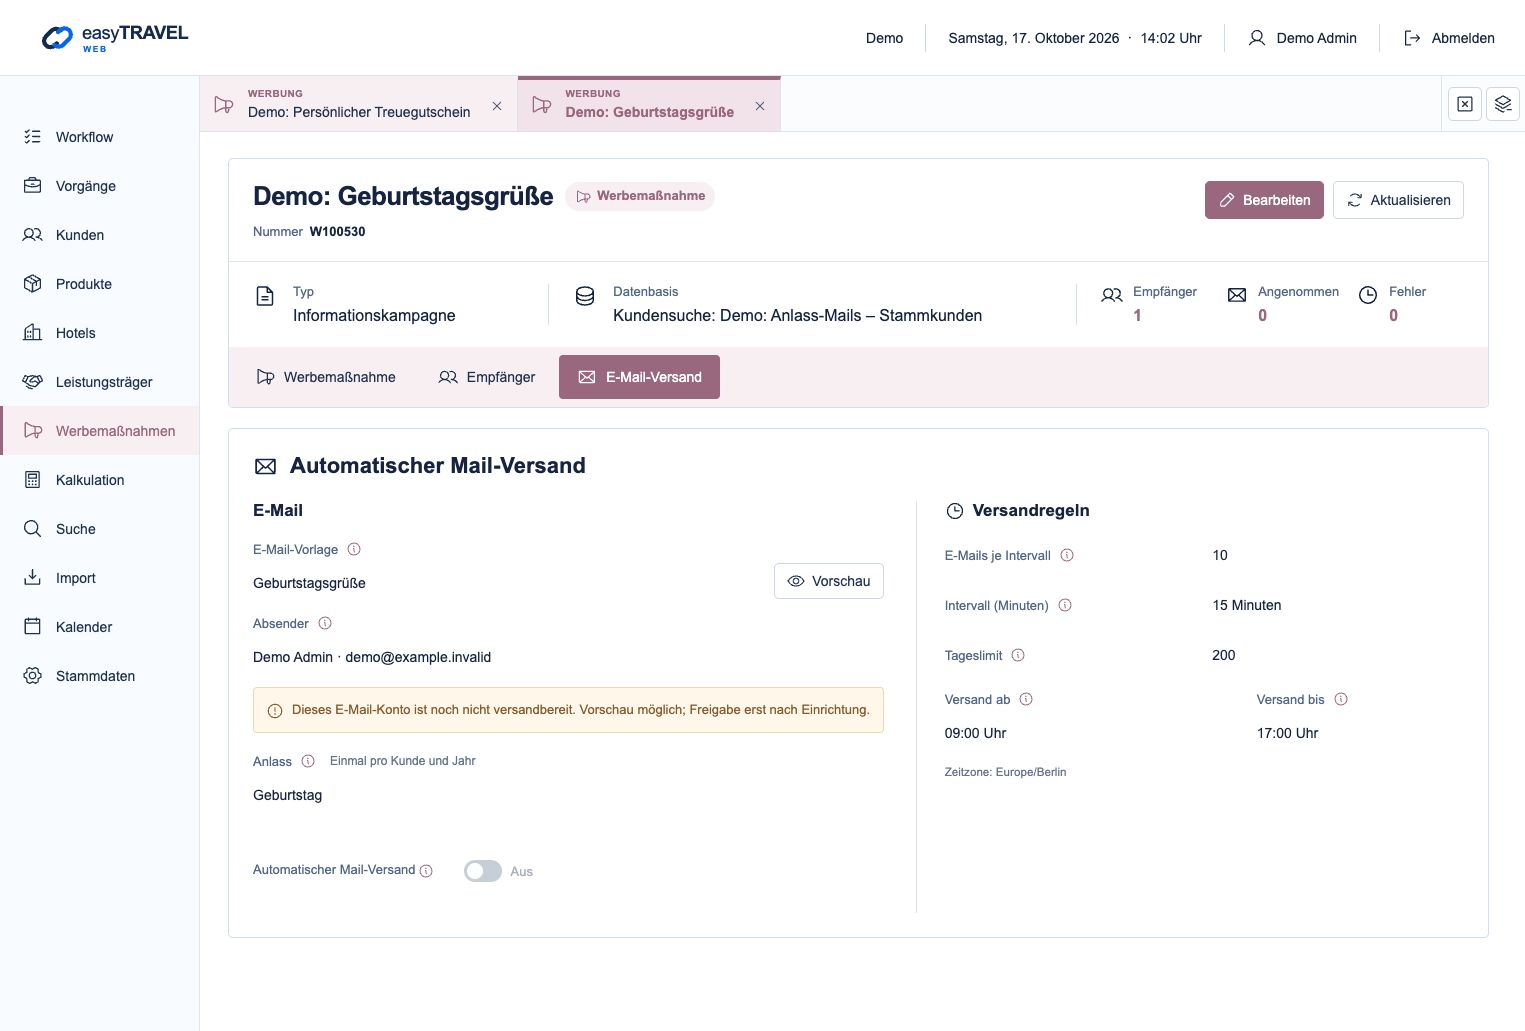Click the Tageslimit info icon

1018,655
